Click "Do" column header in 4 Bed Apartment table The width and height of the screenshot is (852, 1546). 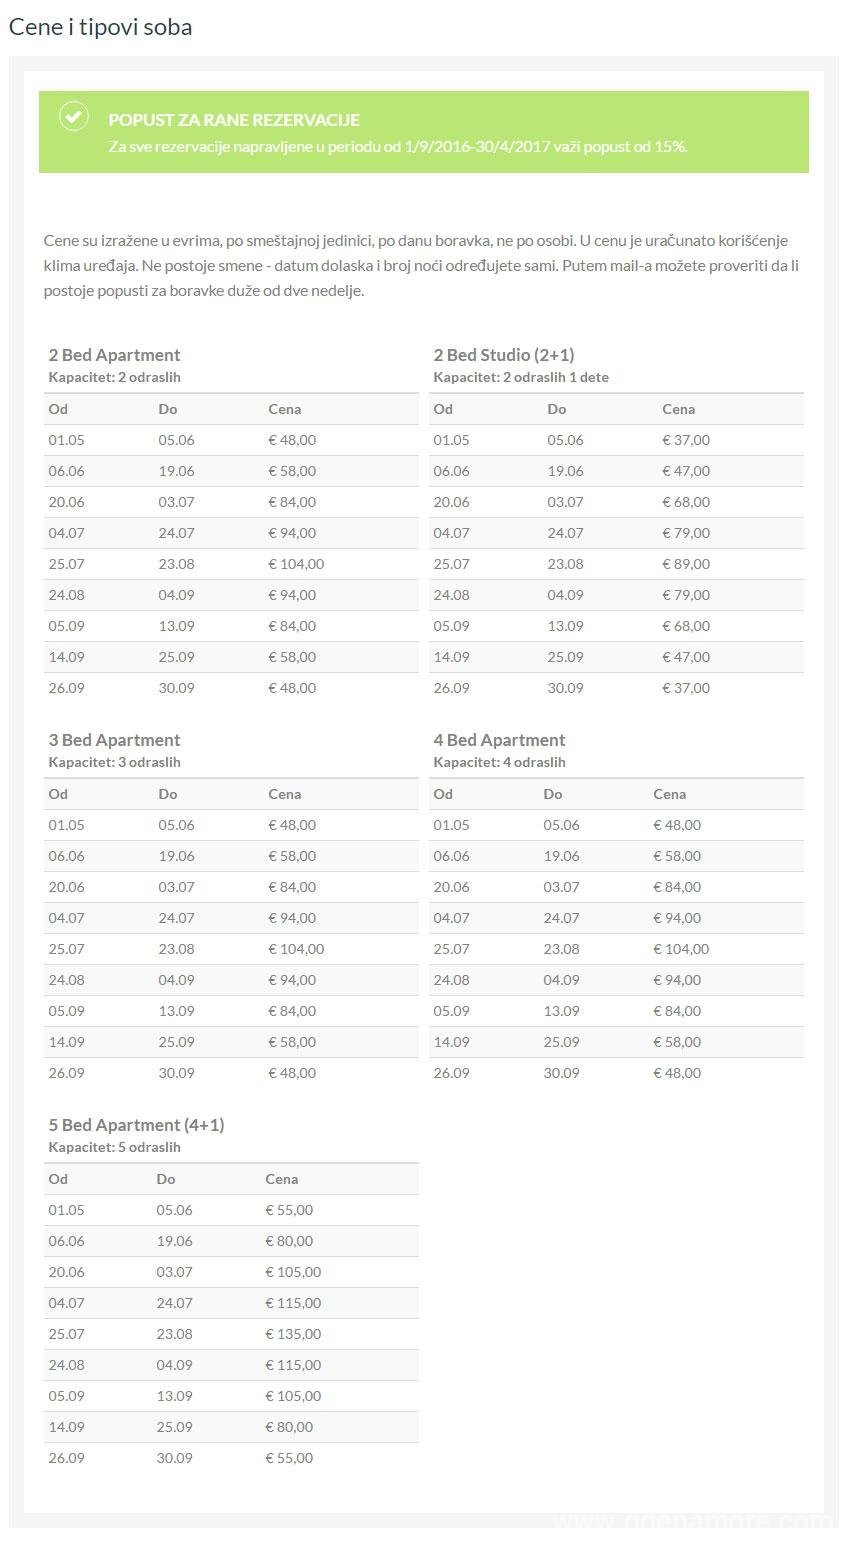[552, 794]
